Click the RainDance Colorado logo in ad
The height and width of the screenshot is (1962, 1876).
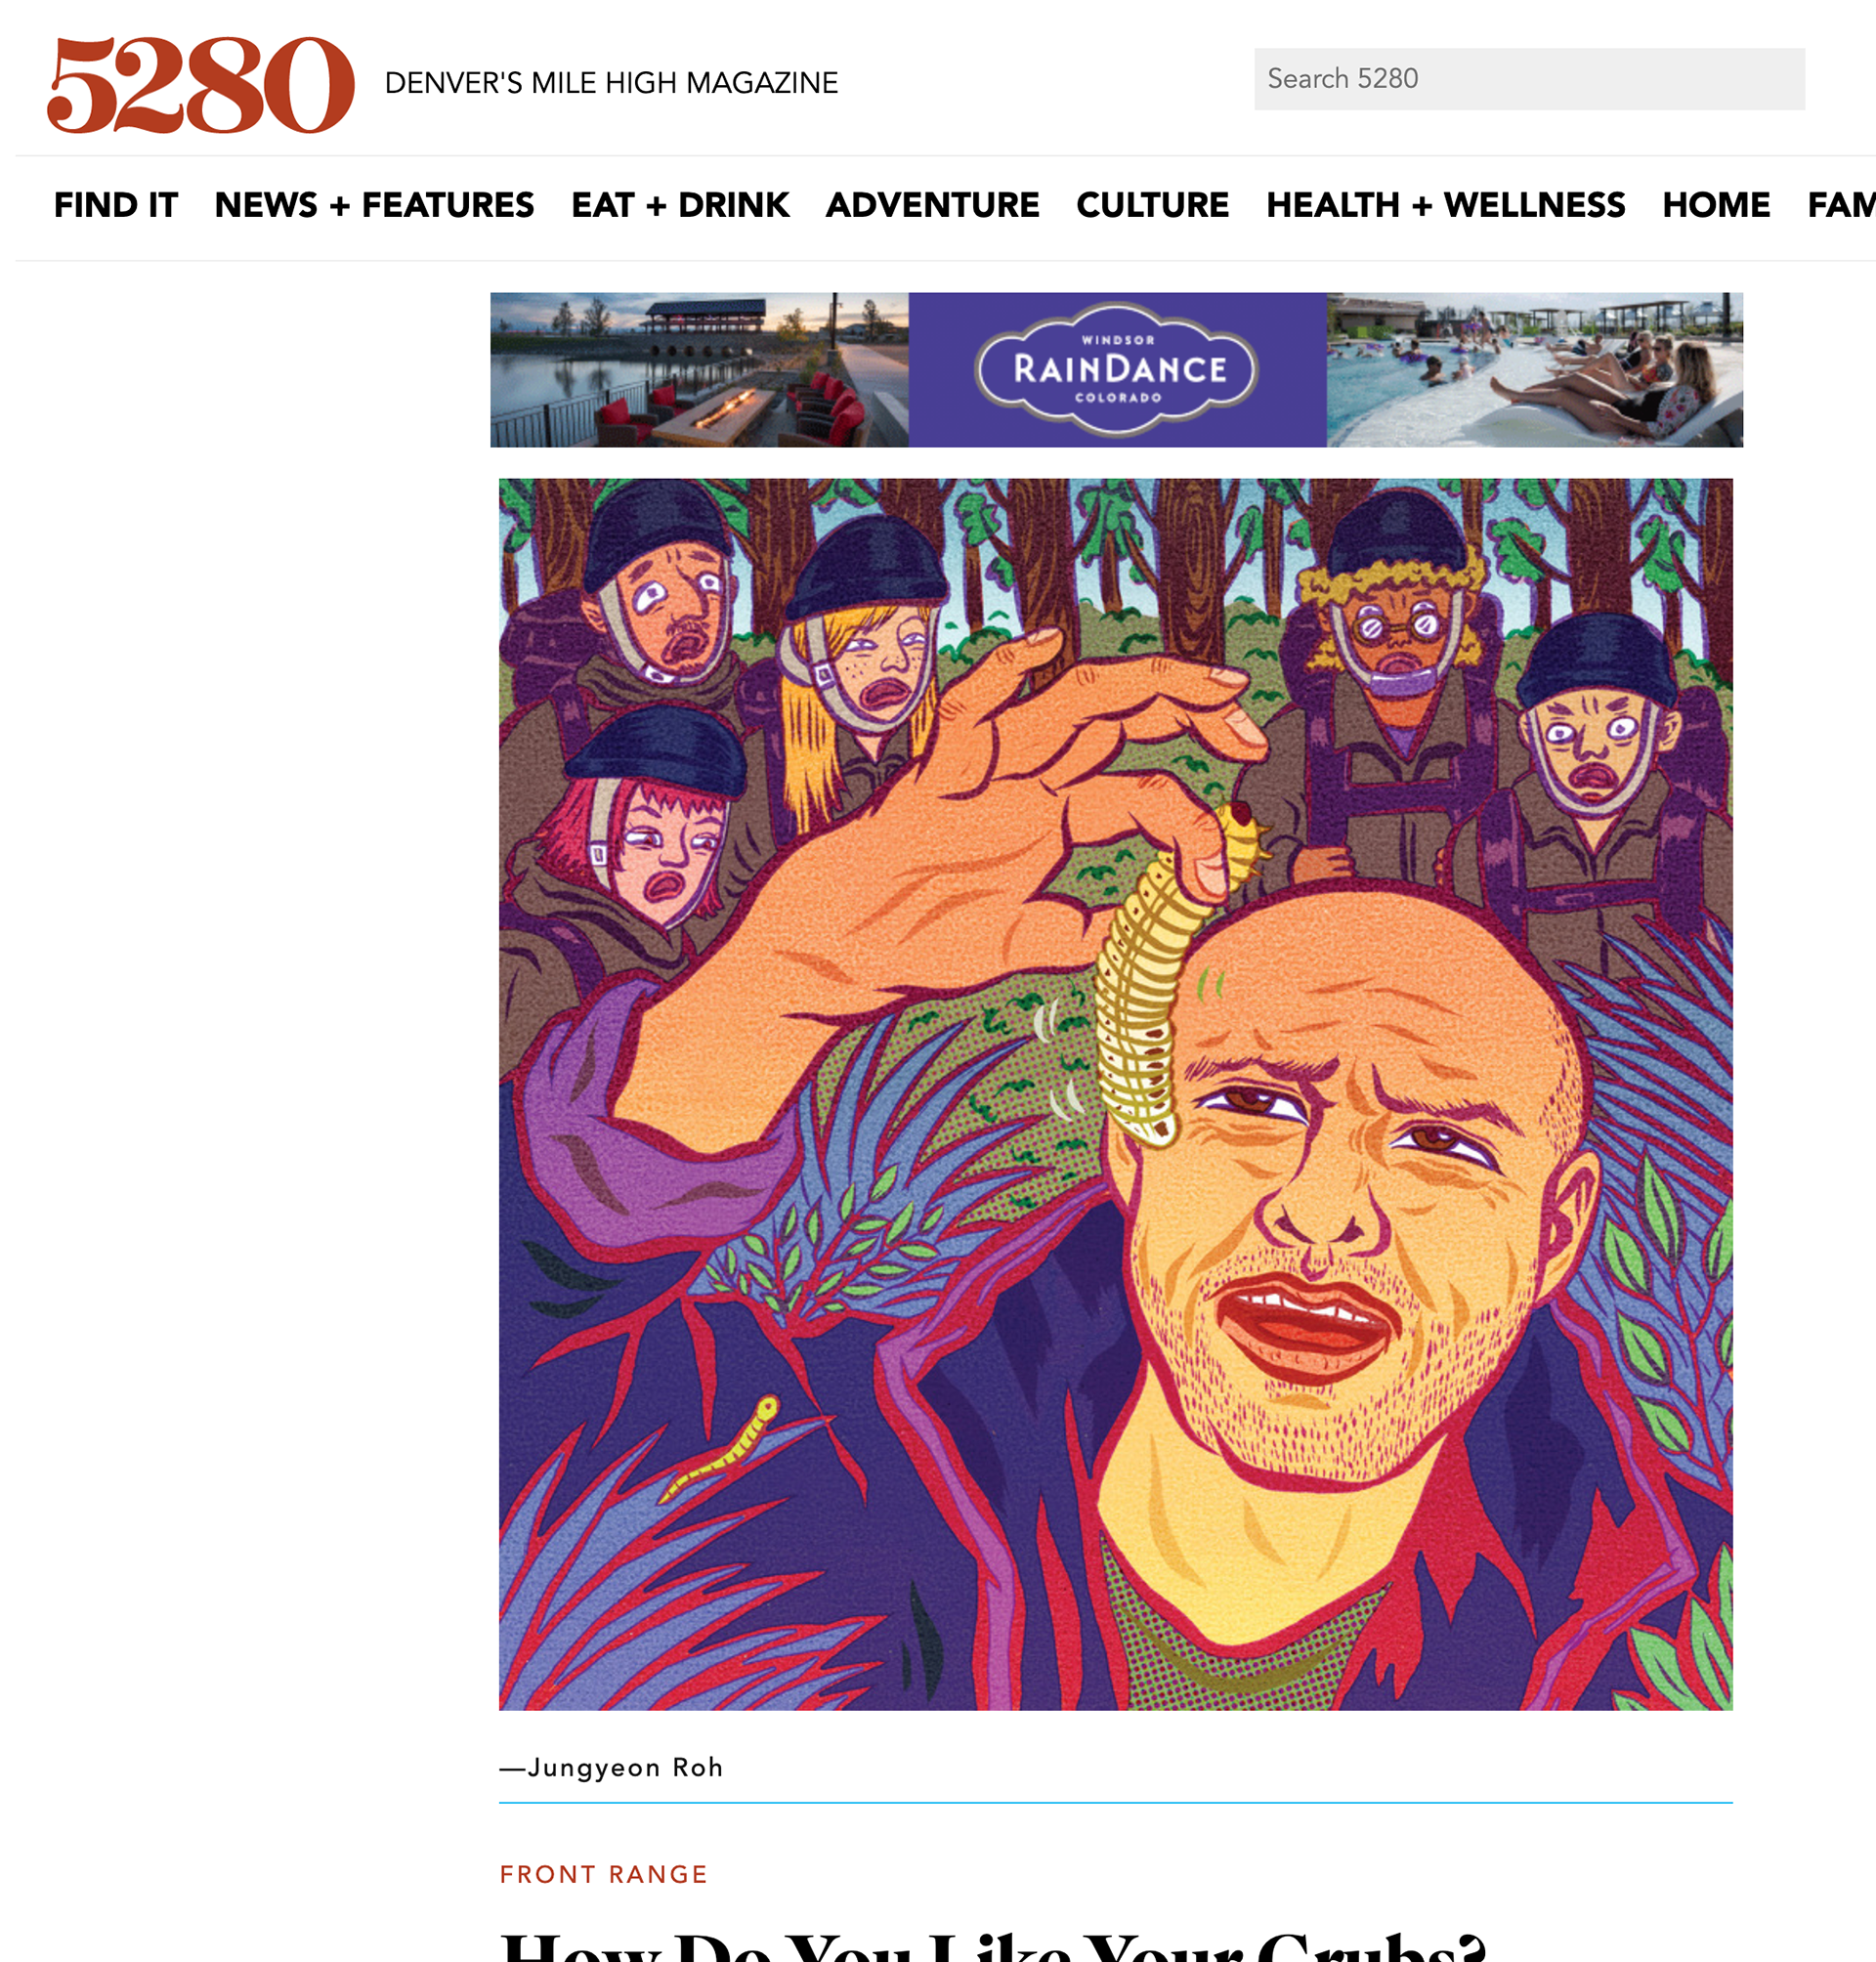1117,369
